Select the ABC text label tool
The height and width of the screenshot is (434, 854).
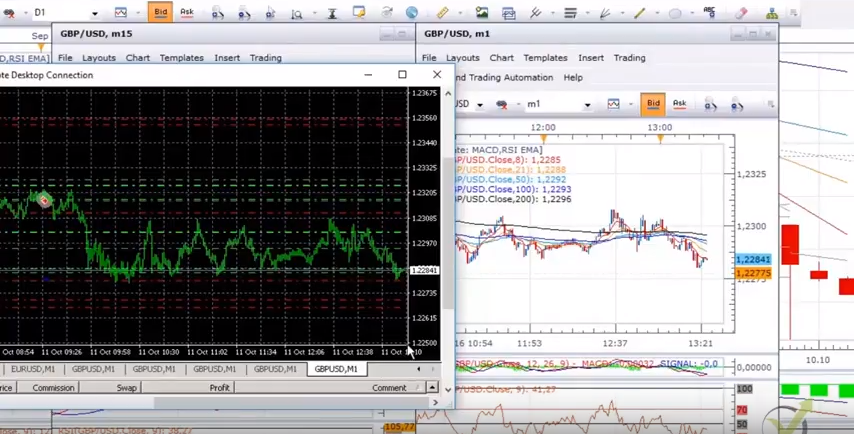710,13
